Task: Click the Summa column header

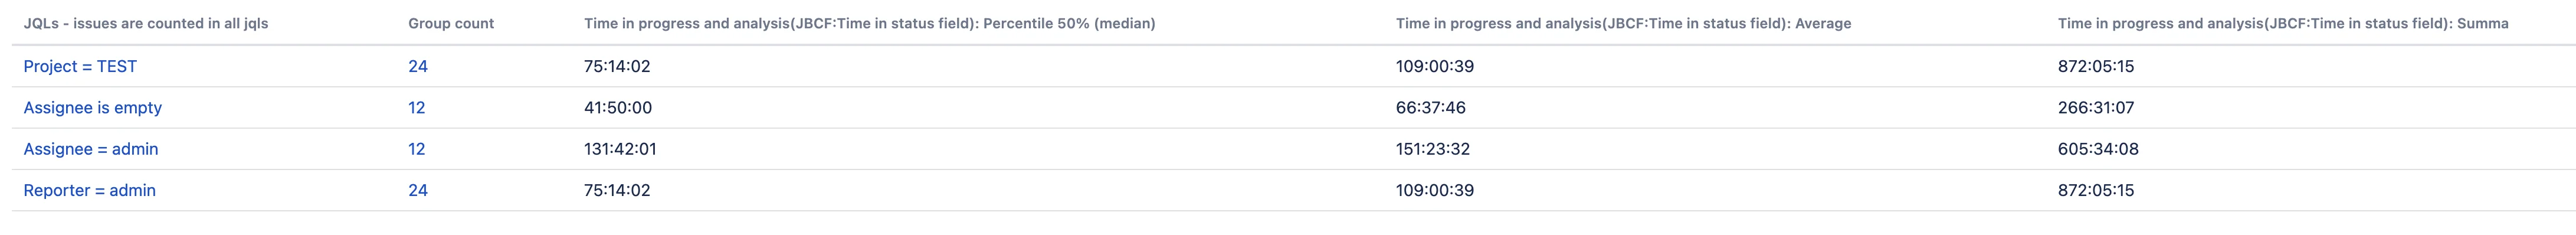Action: pyautogui.click(x=2283, y=23)
